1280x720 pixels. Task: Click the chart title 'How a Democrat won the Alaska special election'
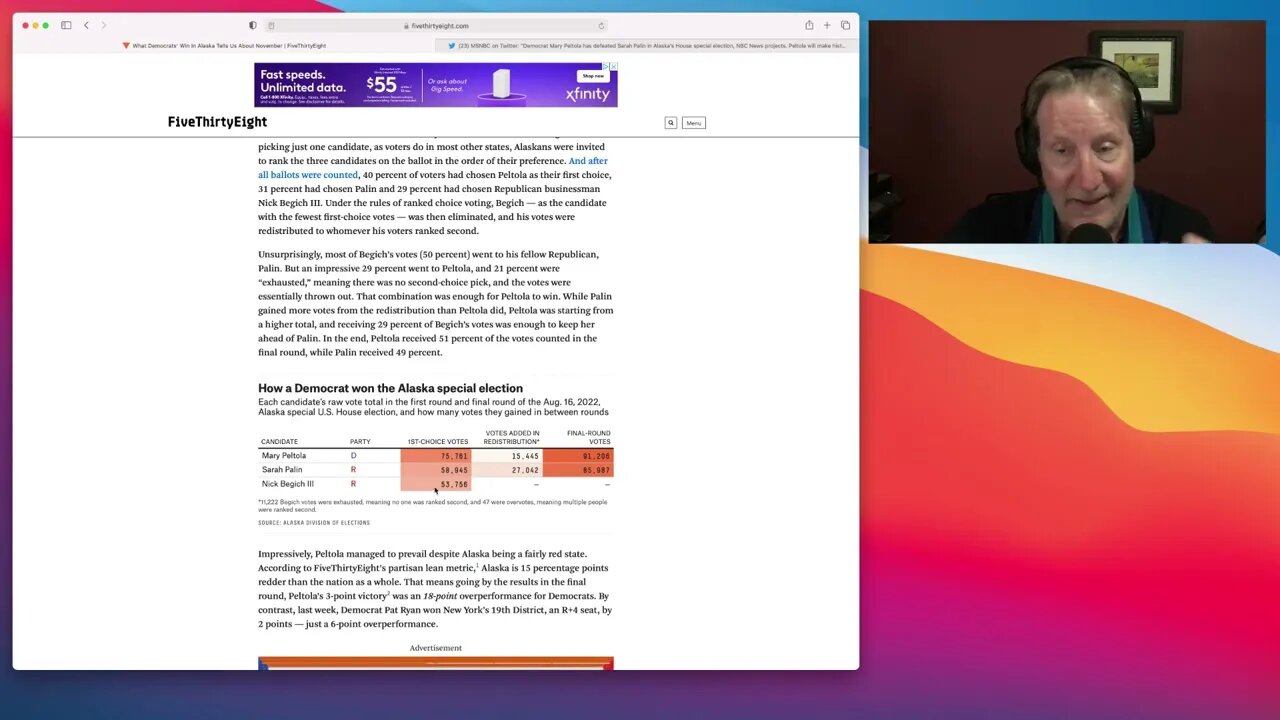click(x=390, y=388)
